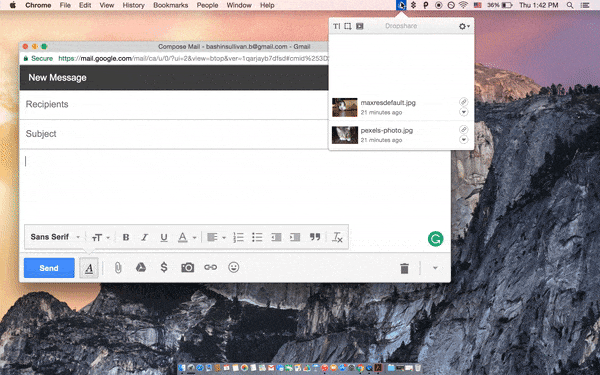Click the send money dollar icon
This screenshot has width=600, height=375.
[x=164, y=267]
